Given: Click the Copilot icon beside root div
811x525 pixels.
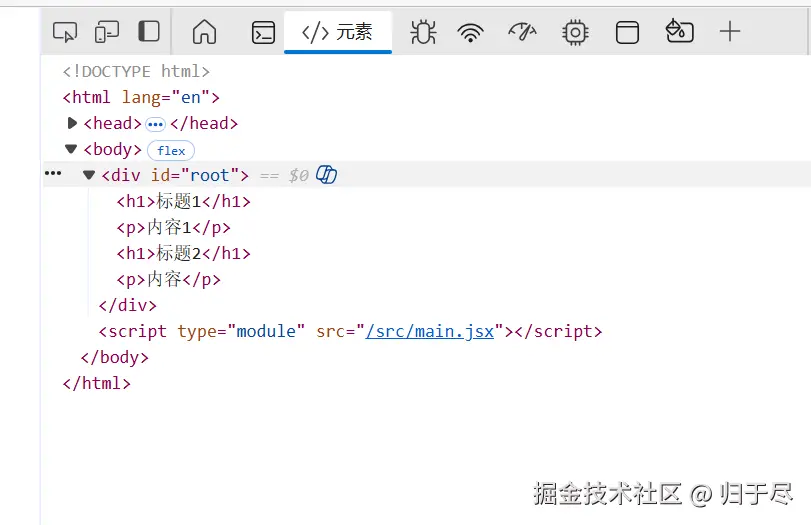Looking at the screenshot, I should pos(326,175).
